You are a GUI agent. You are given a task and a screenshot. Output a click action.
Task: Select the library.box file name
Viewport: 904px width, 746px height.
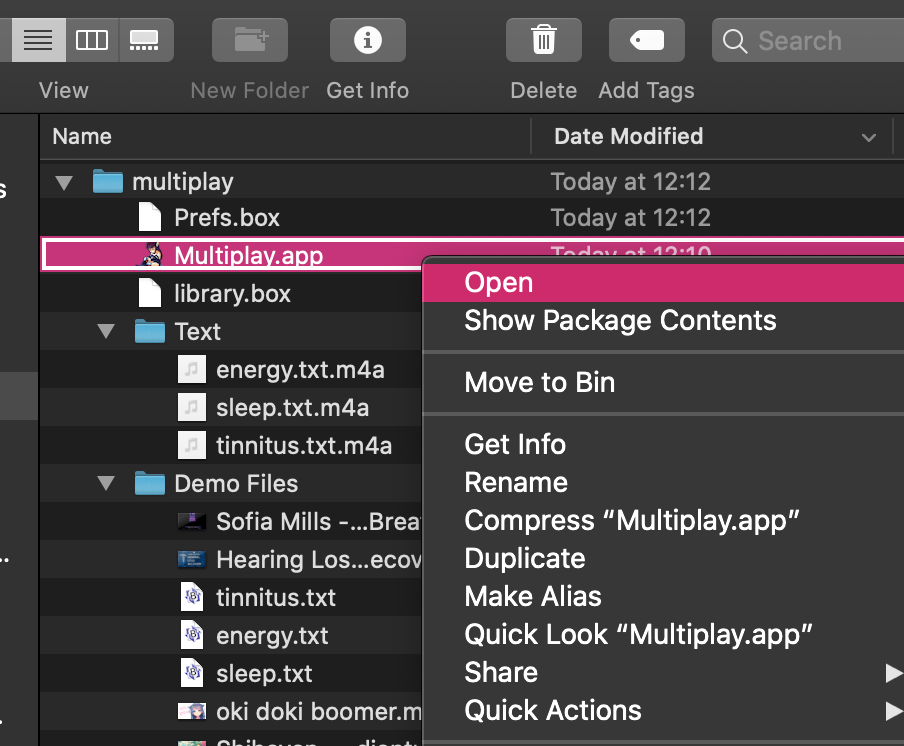click(x=232, y=293)
